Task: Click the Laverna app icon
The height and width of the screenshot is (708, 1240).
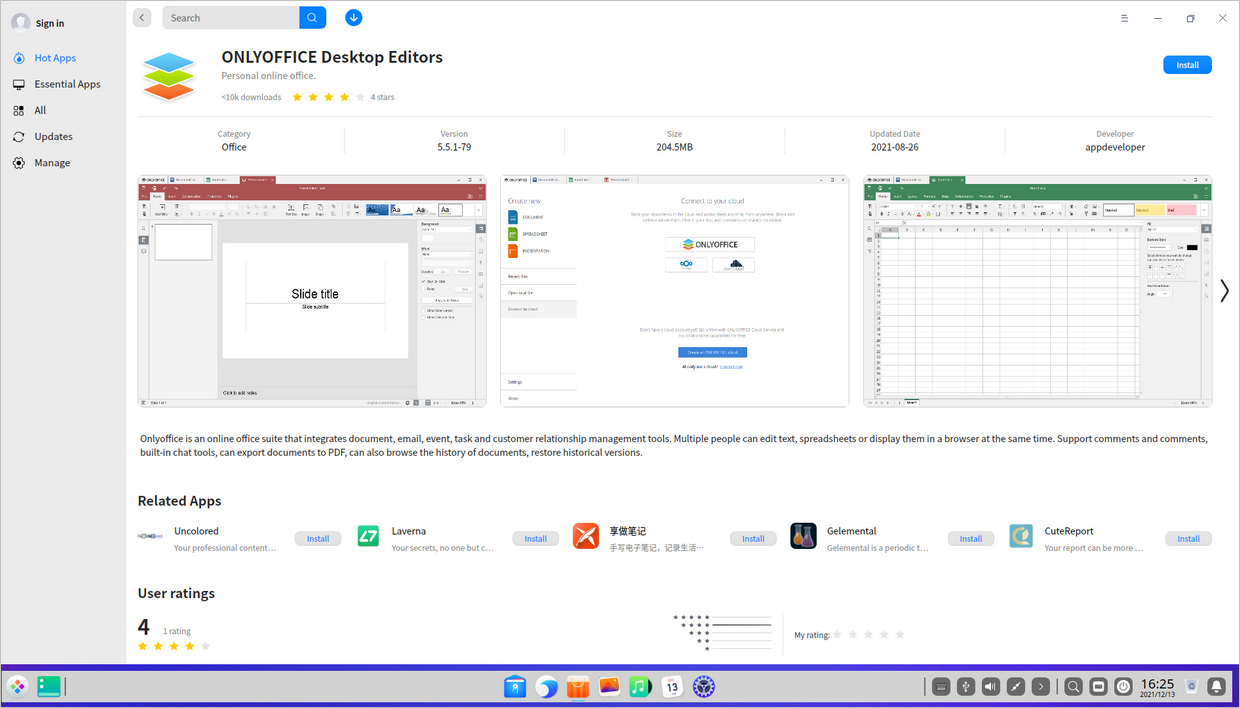Action: tap(367, 536)
